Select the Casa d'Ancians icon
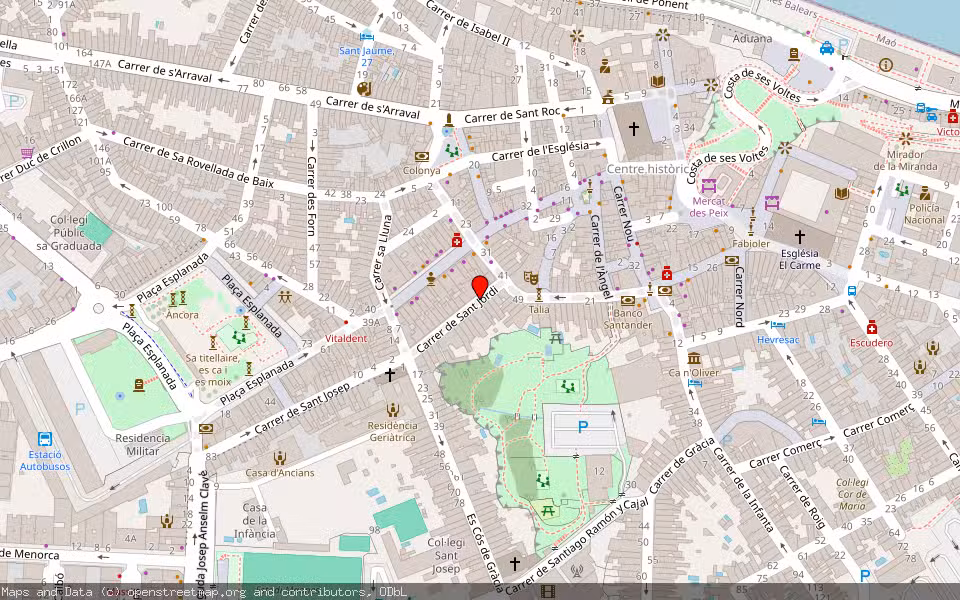The width and height of the screenshot is (960, 600). tap(280, 458)
